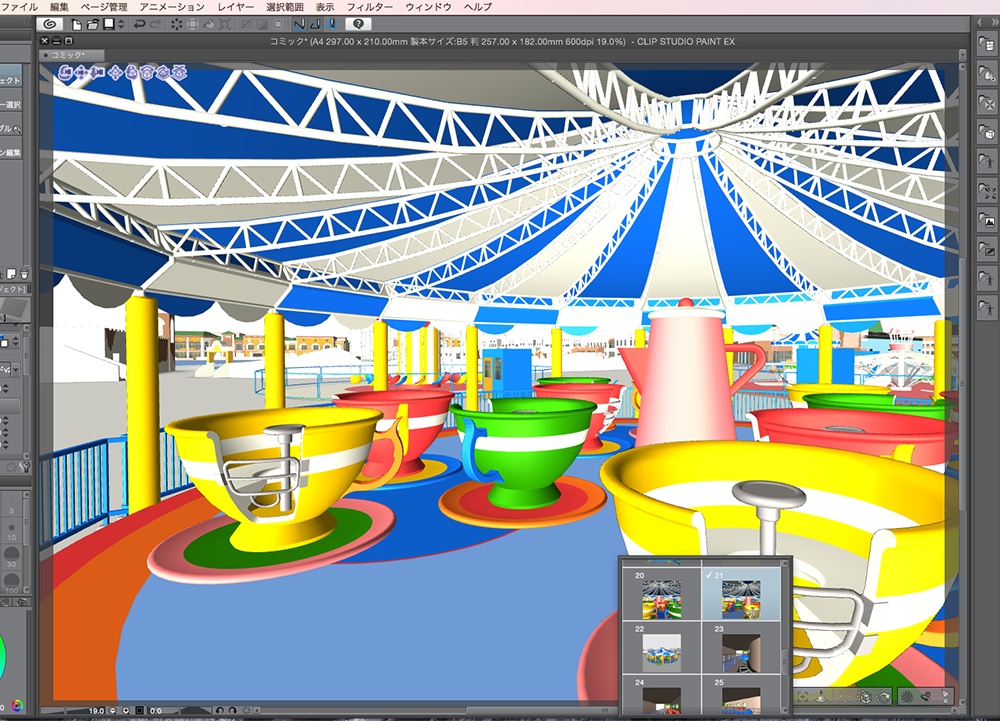Image resolution: width=1000 pixels, height=721 pixels.
Task: Click cube preset icon in object launcher
Action: [x=864, y=696]
